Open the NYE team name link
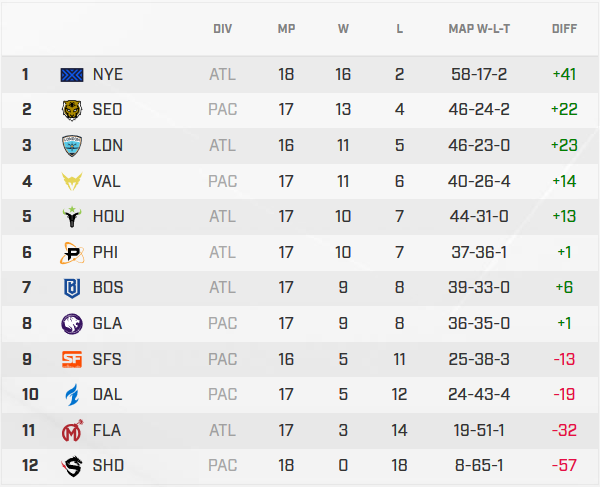 [107, 75]
